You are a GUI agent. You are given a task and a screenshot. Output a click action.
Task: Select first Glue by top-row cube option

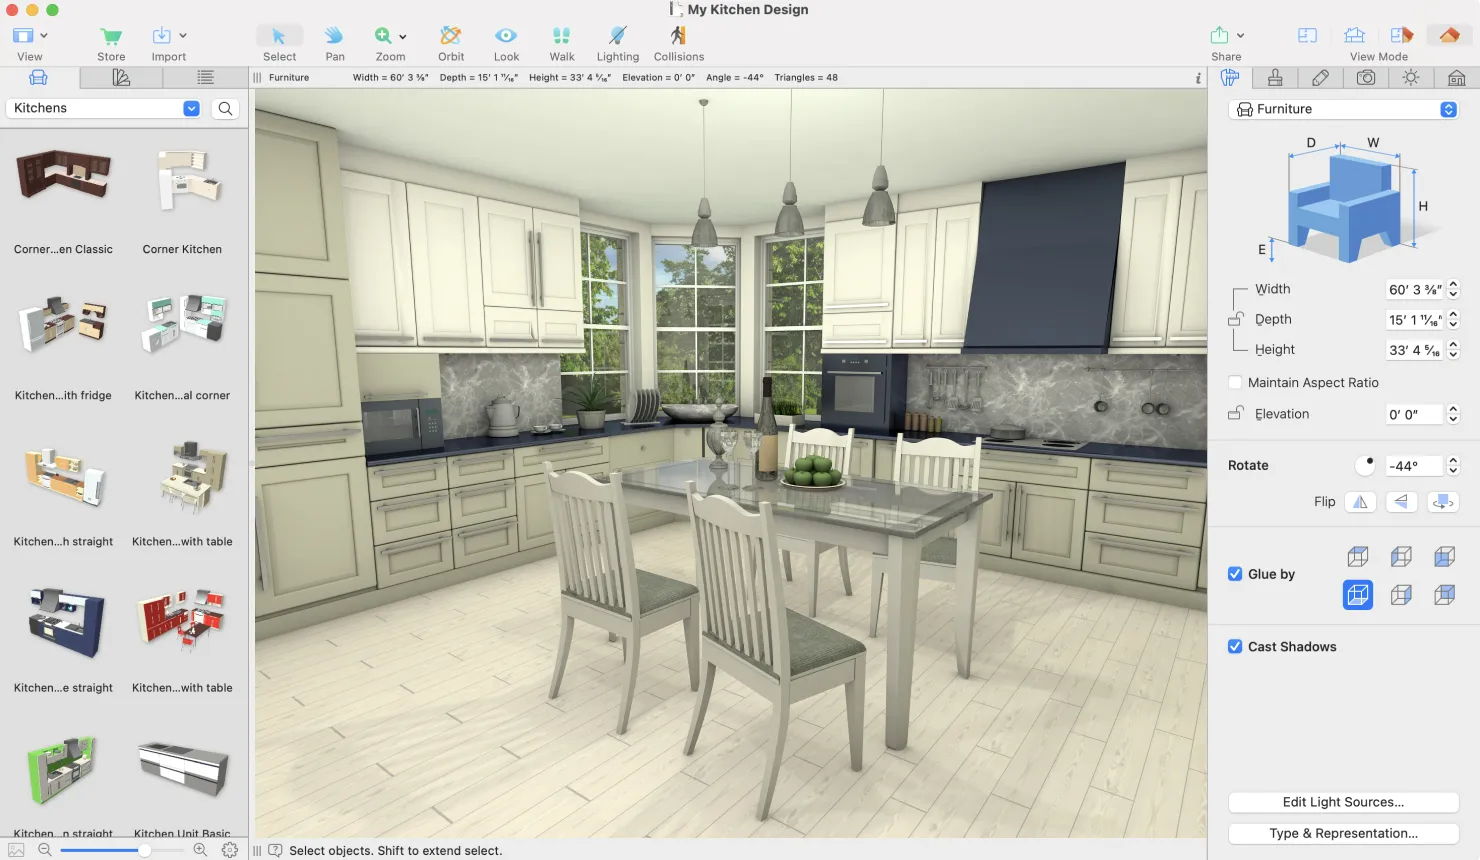pyautogui.click(x=1357, y=557)
